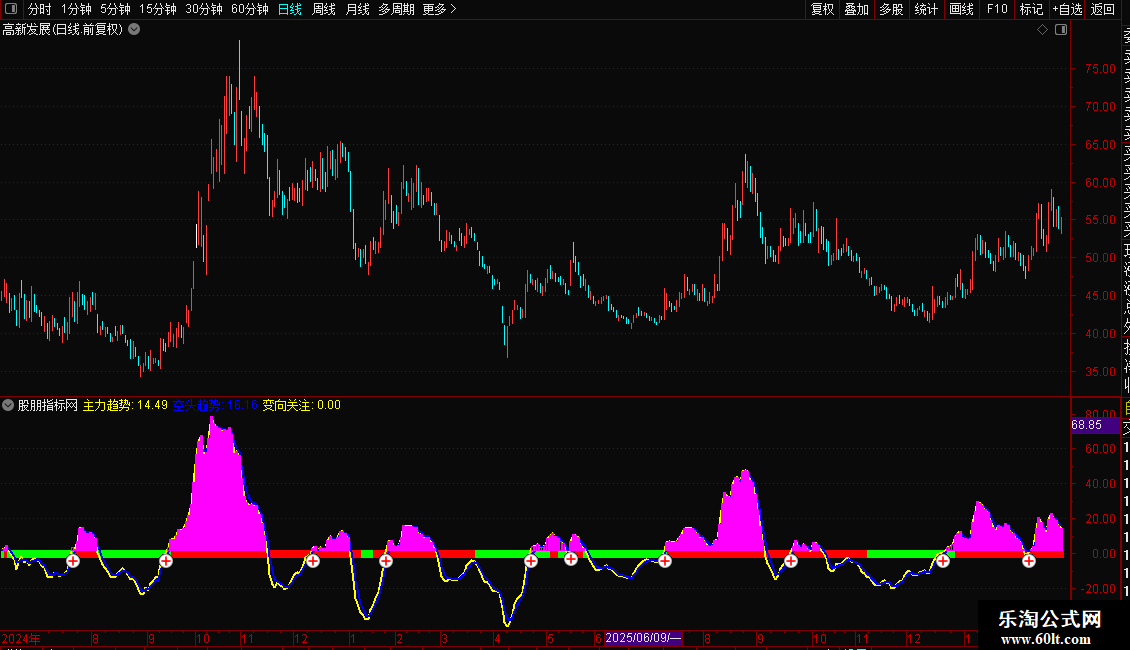Image resolution: width=1130 pixels, height=650 pixels.
Task: Select the 1分钟 period
Action: pos(76,9)
